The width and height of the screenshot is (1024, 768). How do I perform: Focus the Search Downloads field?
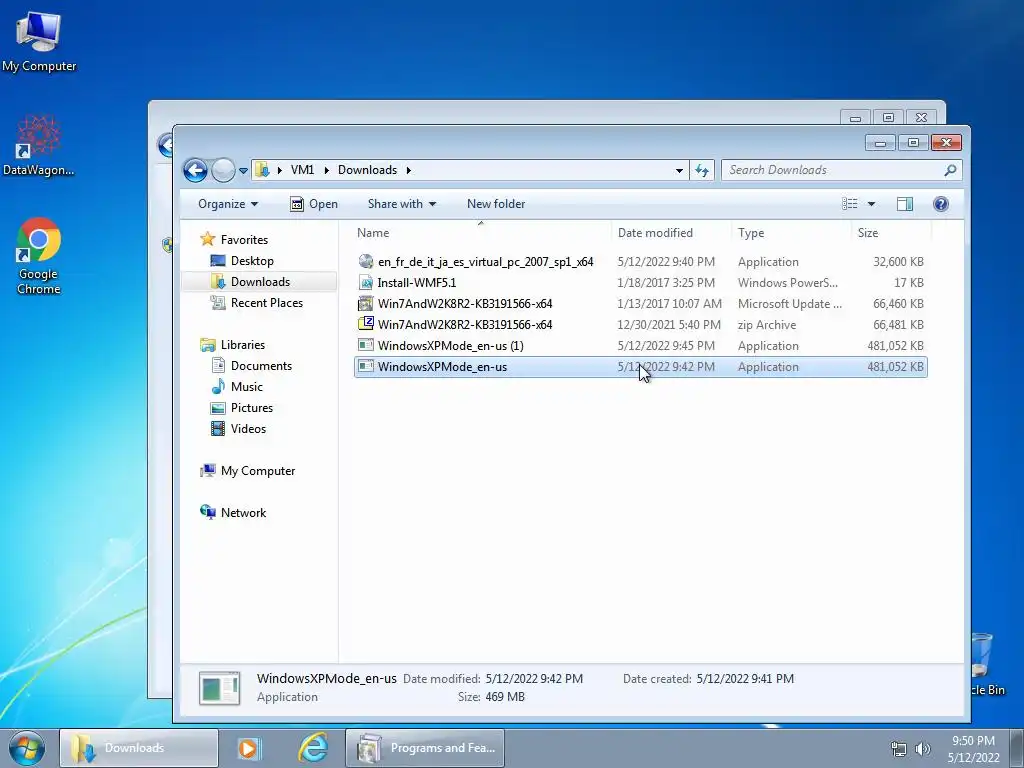[x=841, y=170]
